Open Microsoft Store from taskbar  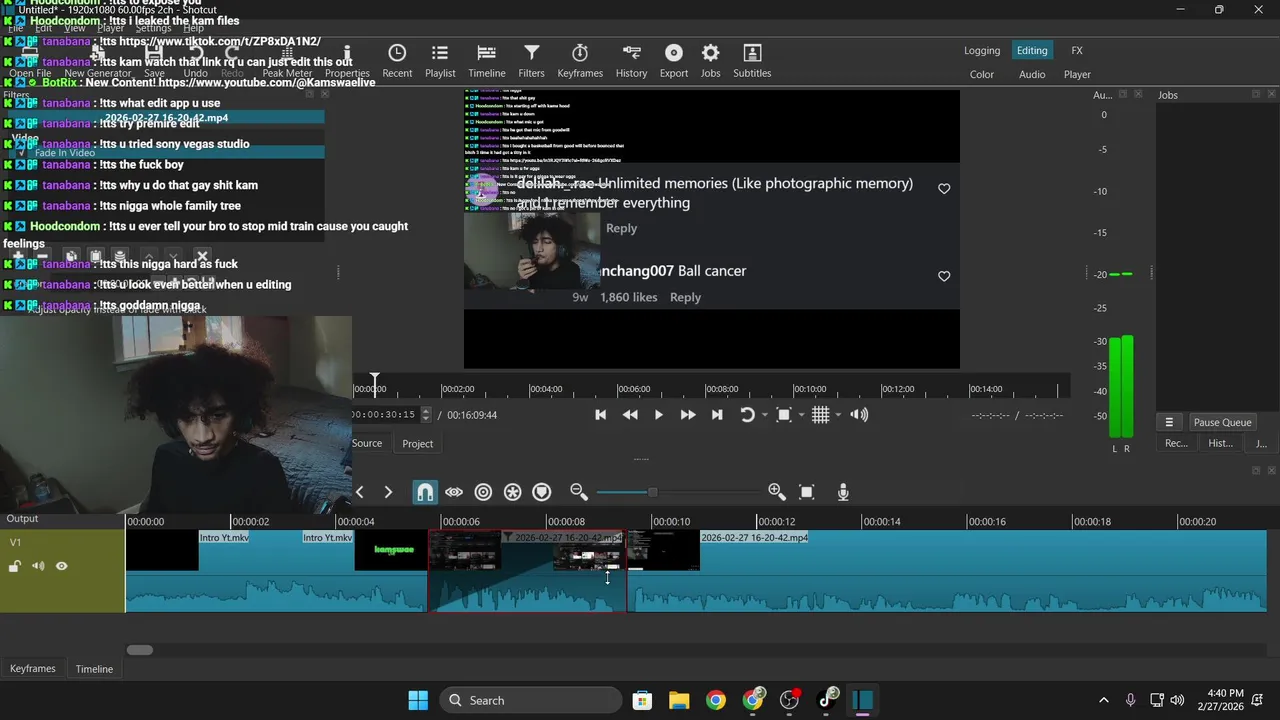click(642, 700)
